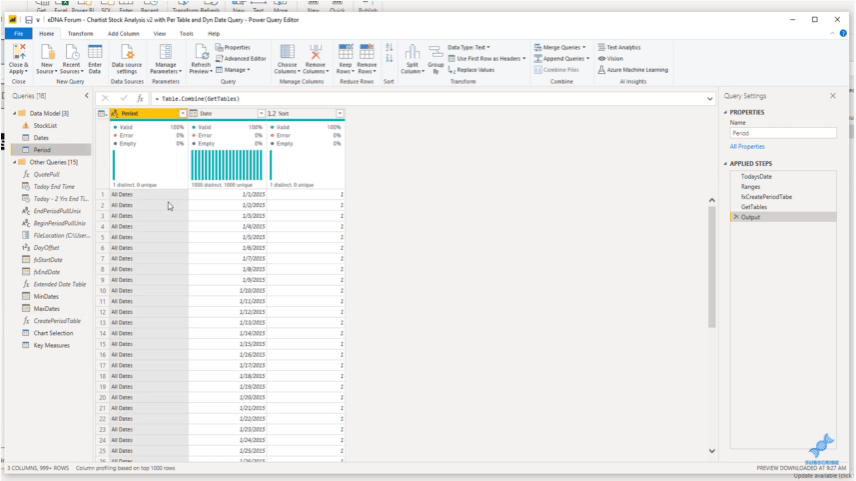Image resolution: width=856 pixels, height=481 pixels.
Task: Click the Refresh Preview icon
Action: pyautogui.click(x=200, y=52)
